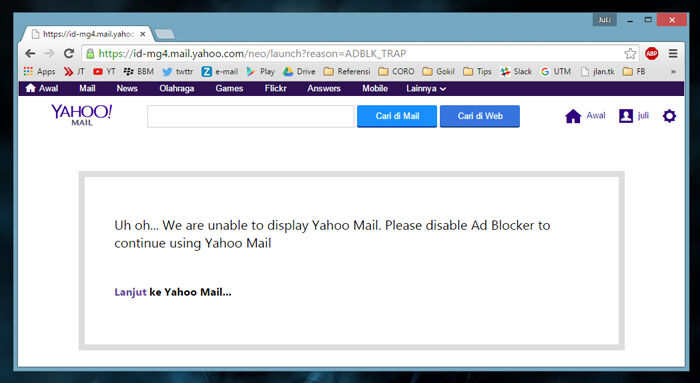Focus the Yahoo Mail search box

[x=251, y=116]
